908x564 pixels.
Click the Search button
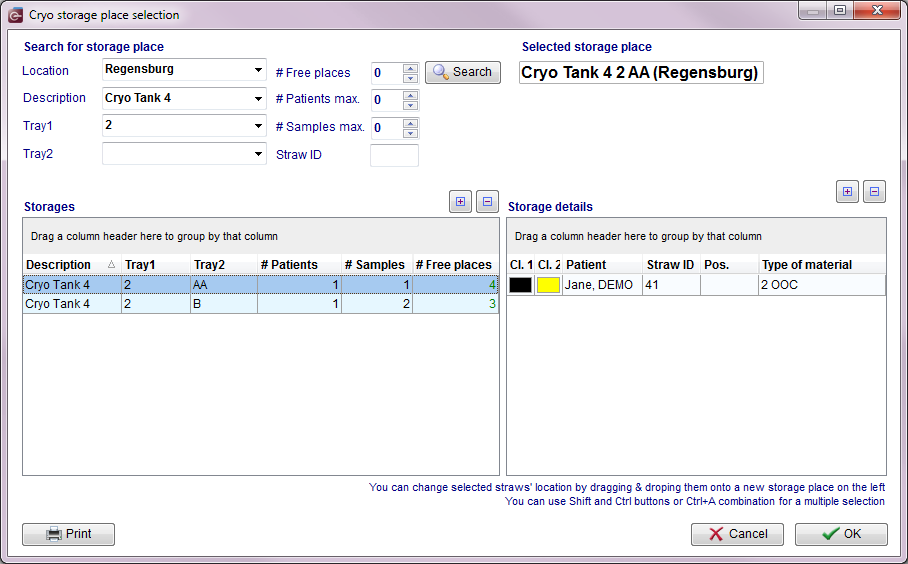pos(463,72)
